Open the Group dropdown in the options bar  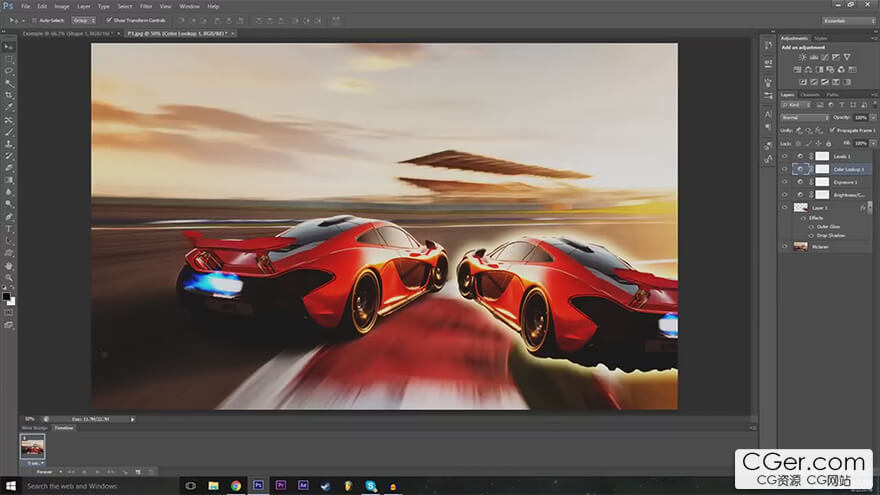[x=83, y=20]
